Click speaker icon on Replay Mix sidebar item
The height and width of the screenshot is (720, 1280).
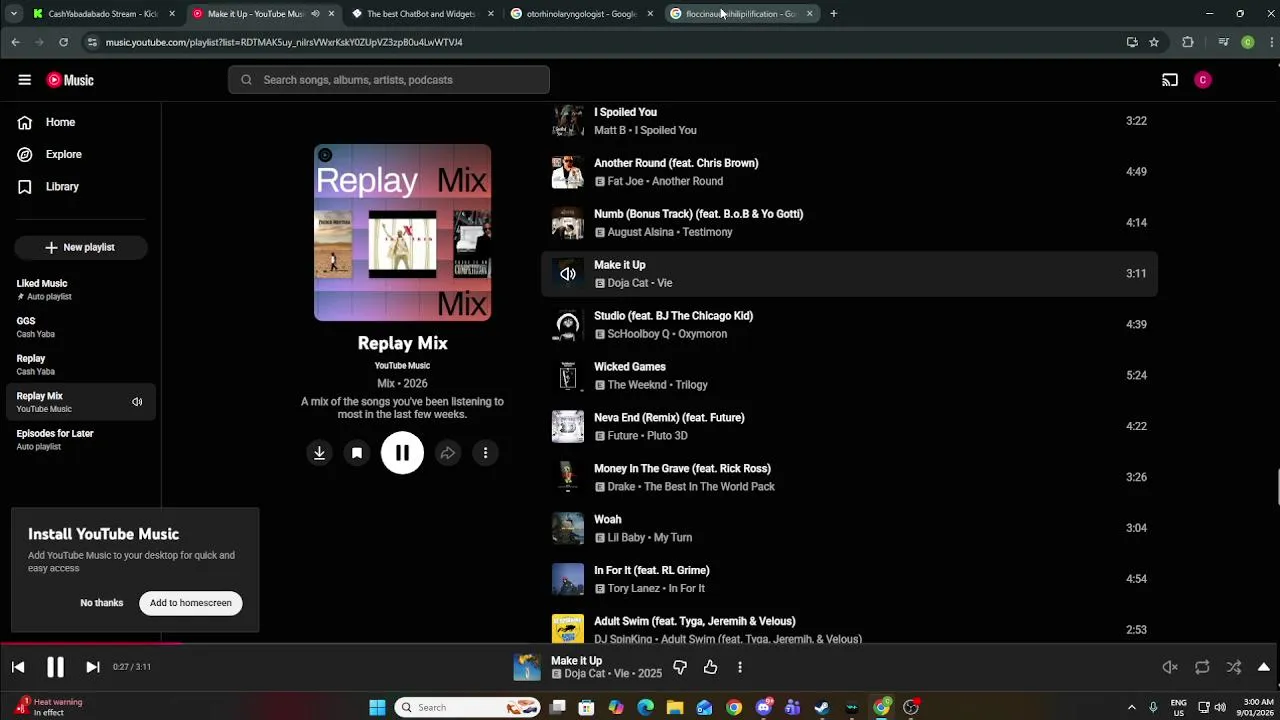click(137, 402)
